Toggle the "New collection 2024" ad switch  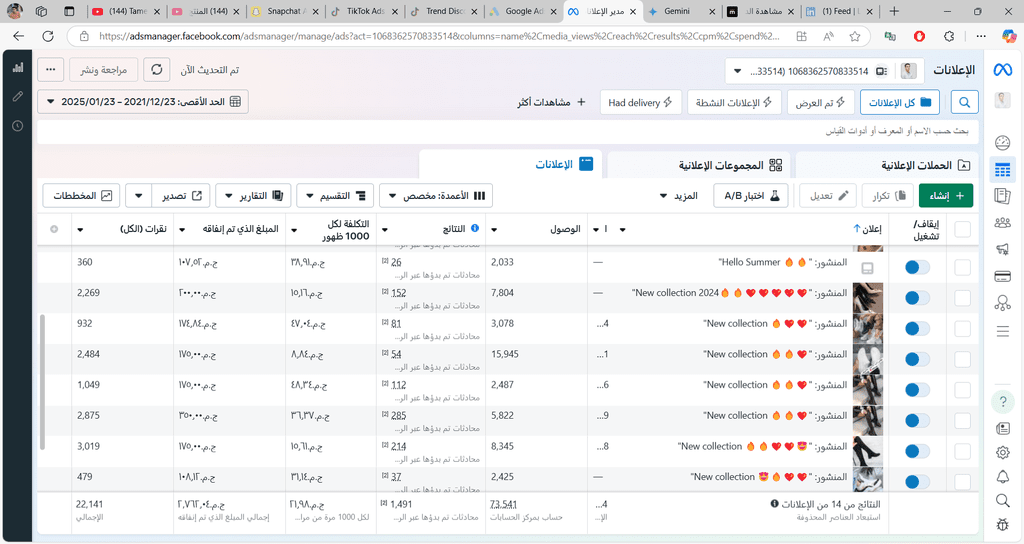(917, 298)
